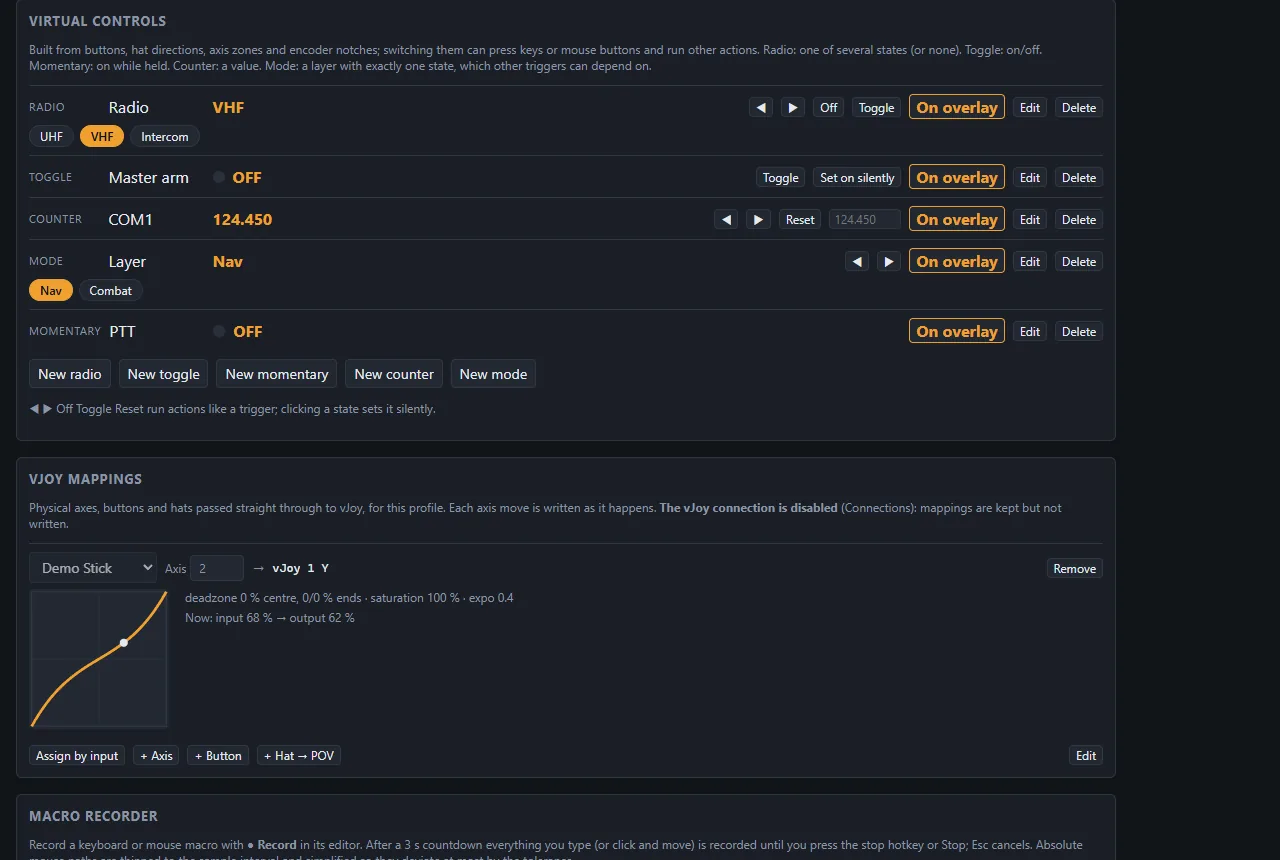Viewport: 1280px width, 860px height.
Task: Click the 'vJoy 1 Y' target label
Action: coord(301,568)
